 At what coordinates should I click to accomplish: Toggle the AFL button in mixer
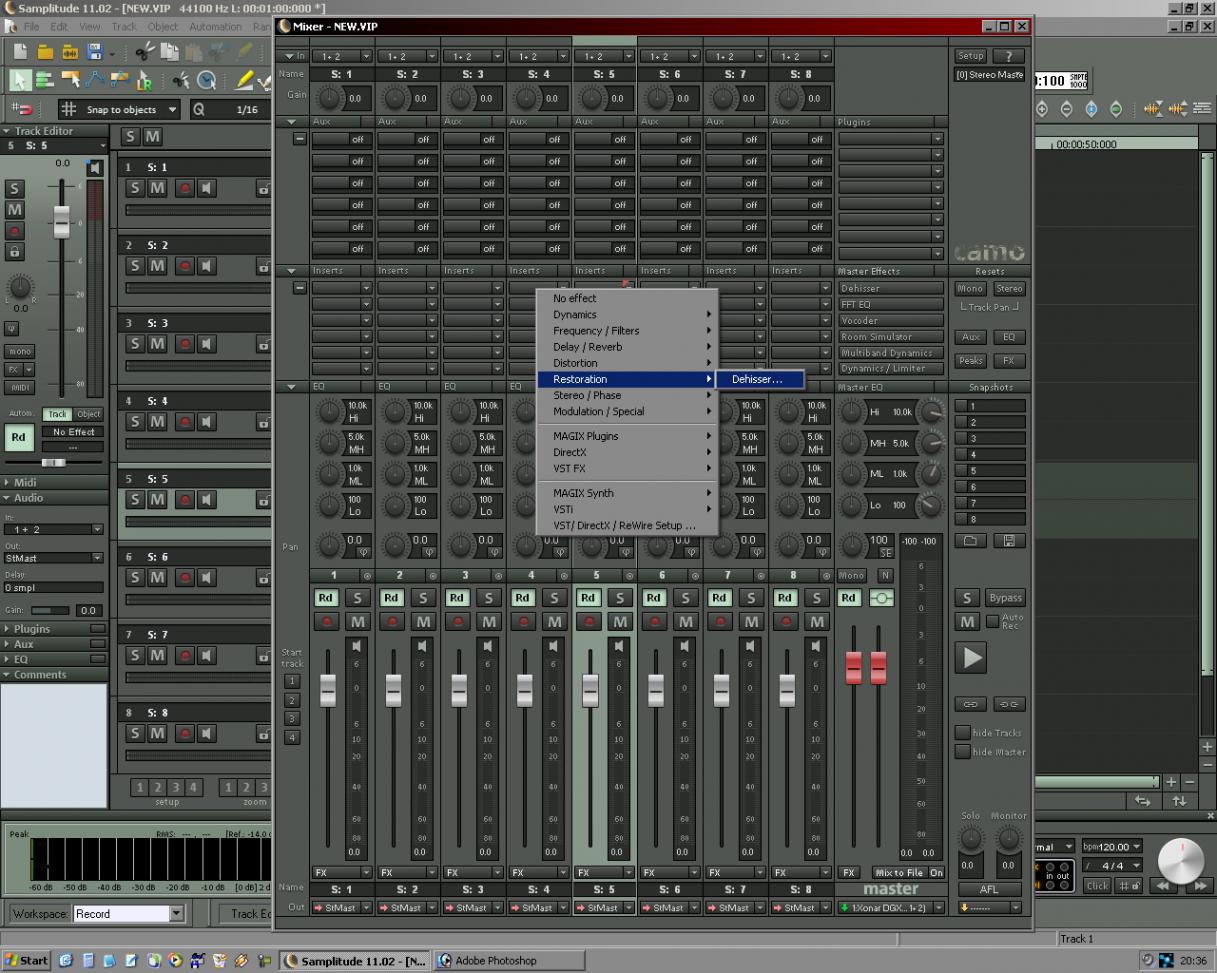coord(990,889)
